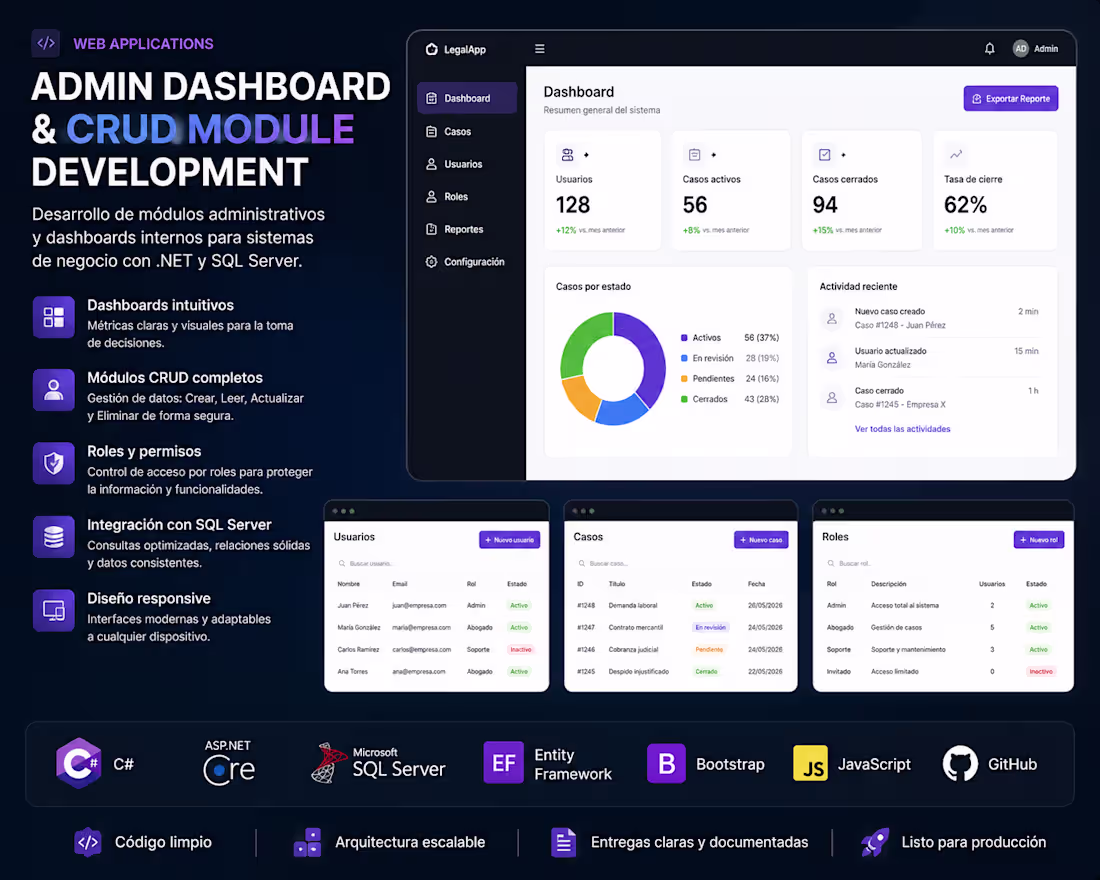Toggle the hamburger menu icon in LegalApp header
Viewport: 1100px width, 880px height.
coord(539,49)
